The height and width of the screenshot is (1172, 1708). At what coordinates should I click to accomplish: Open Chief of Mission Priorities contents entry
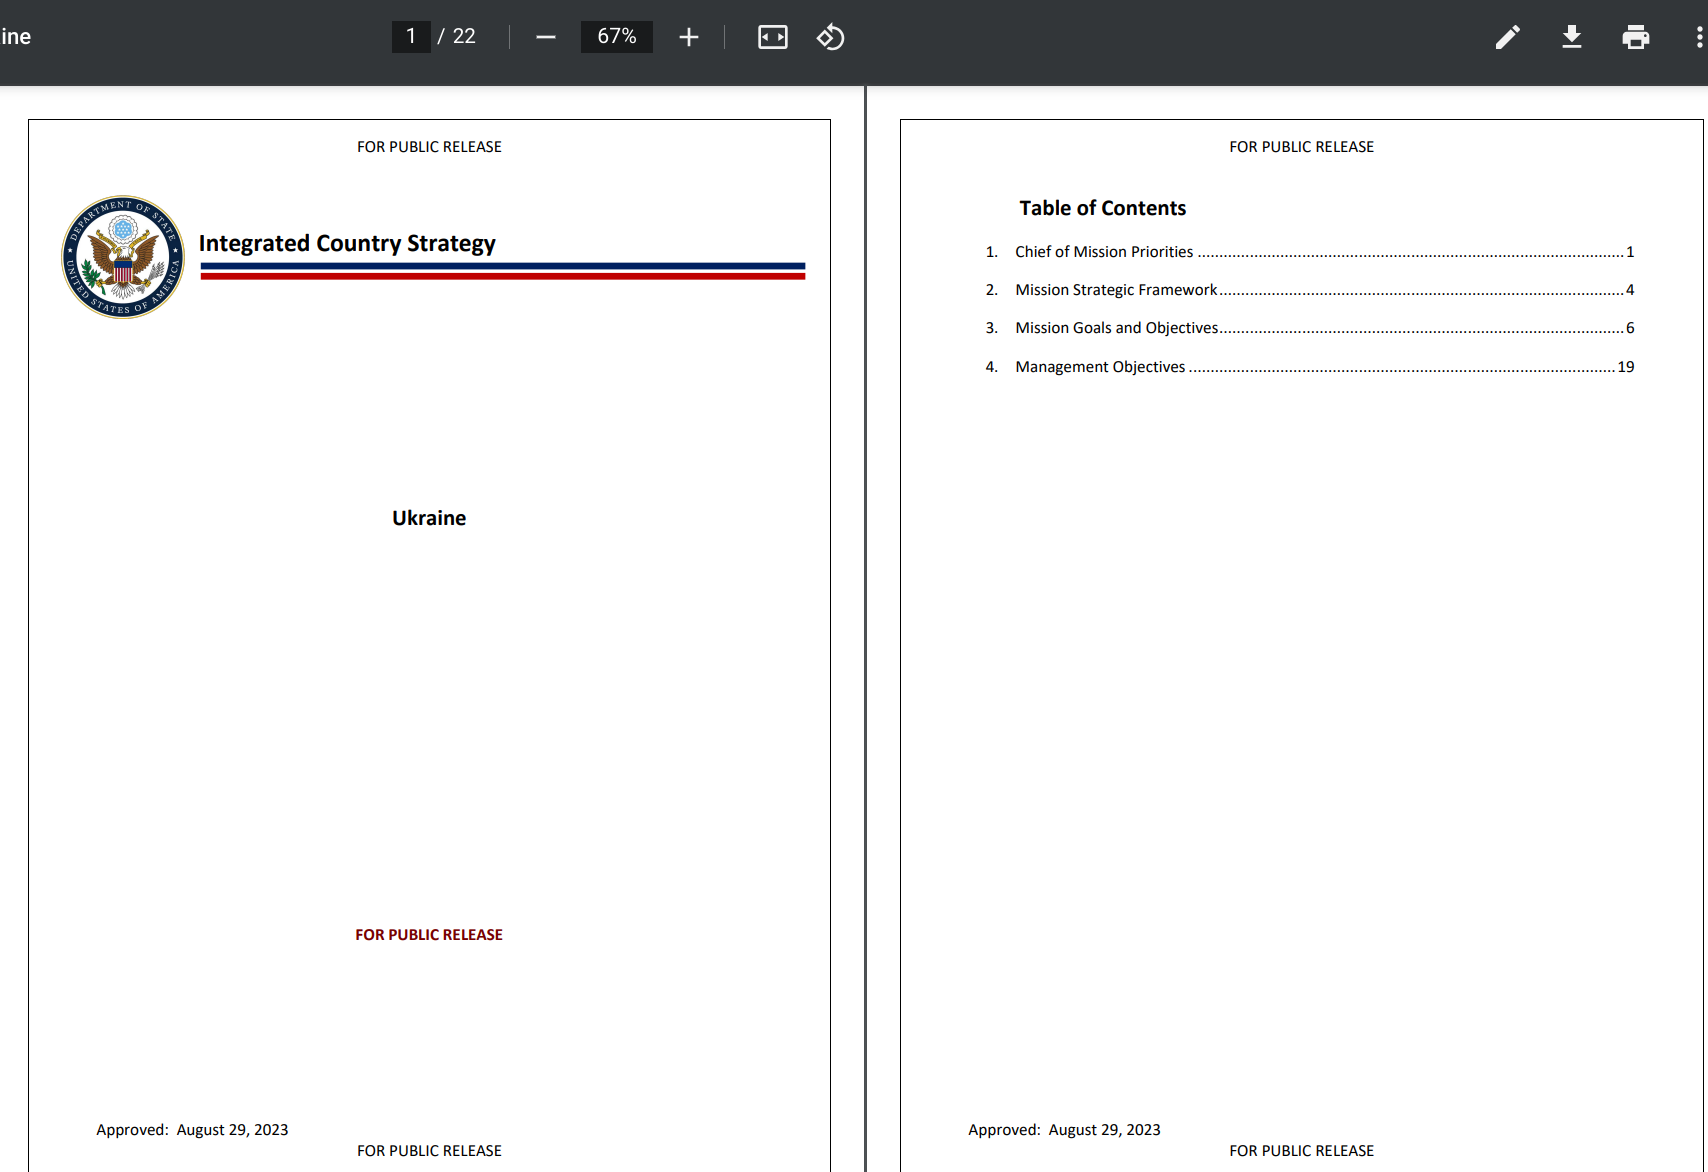pyautogui.click(x=1103, y=252)
